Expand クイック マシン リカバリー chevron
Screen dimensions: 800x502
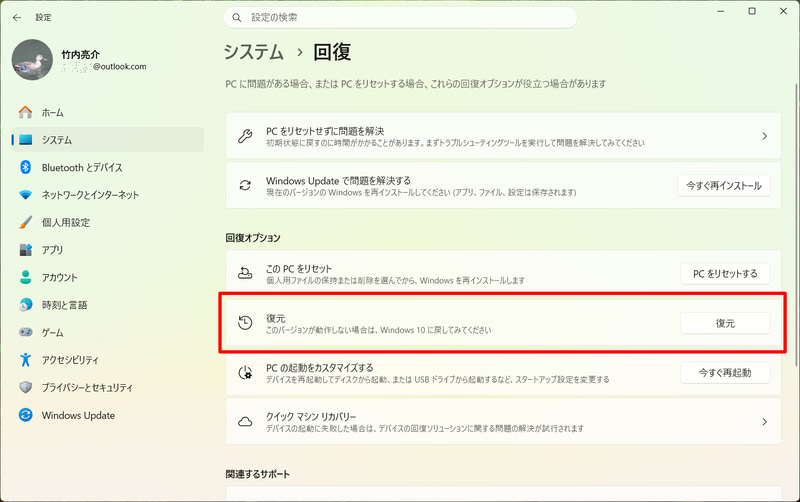point(764,422)
